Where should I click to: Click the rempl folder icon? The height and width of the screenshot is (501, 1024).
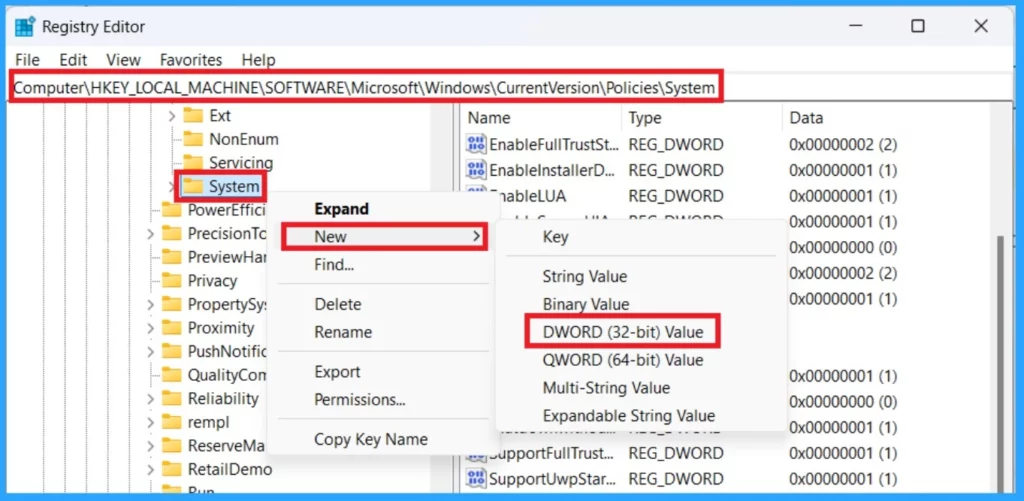tap(171, 422)
